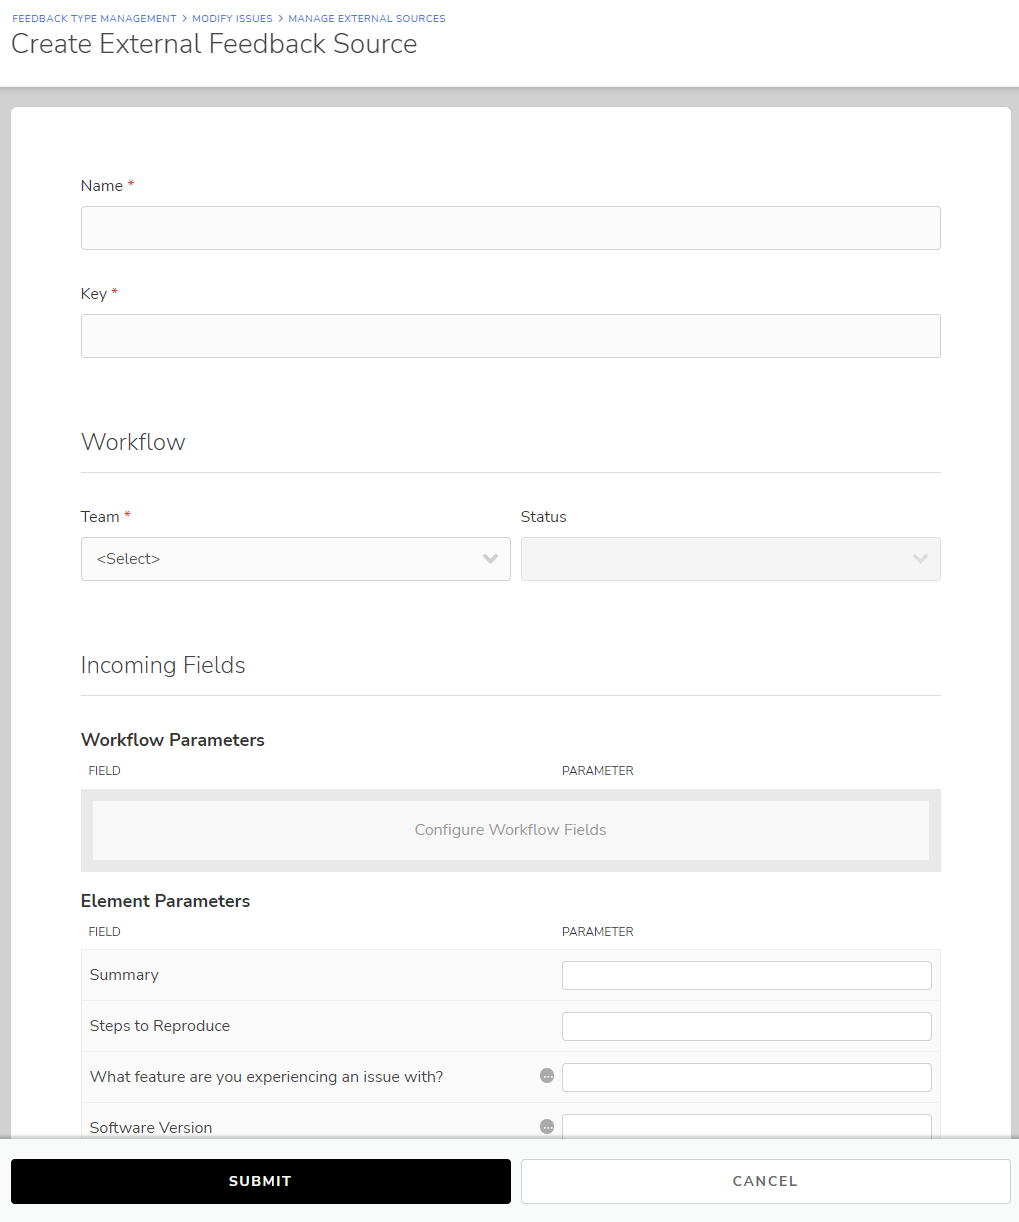Click the info icon beside the feature question row
Viewport: 1019px width, 1222px height.
547,1076
